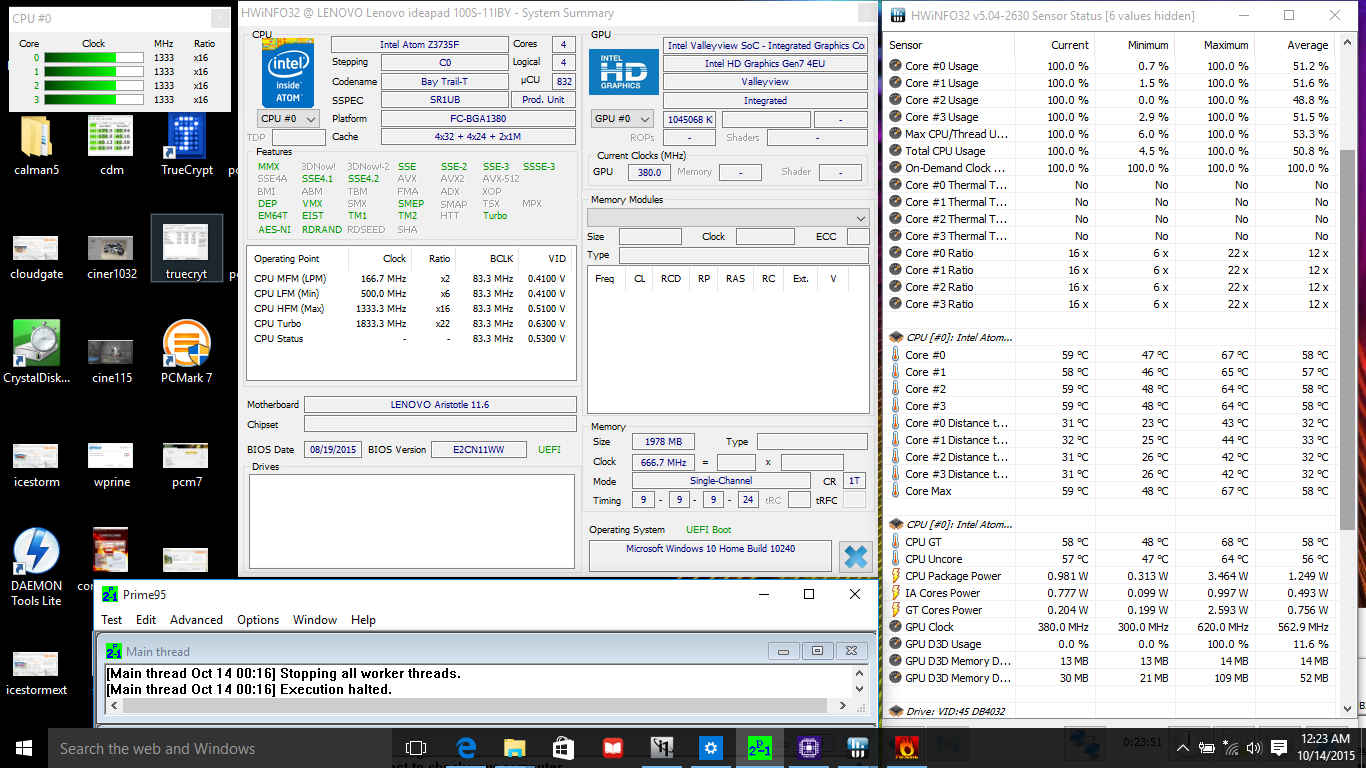The width and height of the screenshot is (1366, 768).
Task: Open Windows Store from the taskbar
Action: [563, 747]
